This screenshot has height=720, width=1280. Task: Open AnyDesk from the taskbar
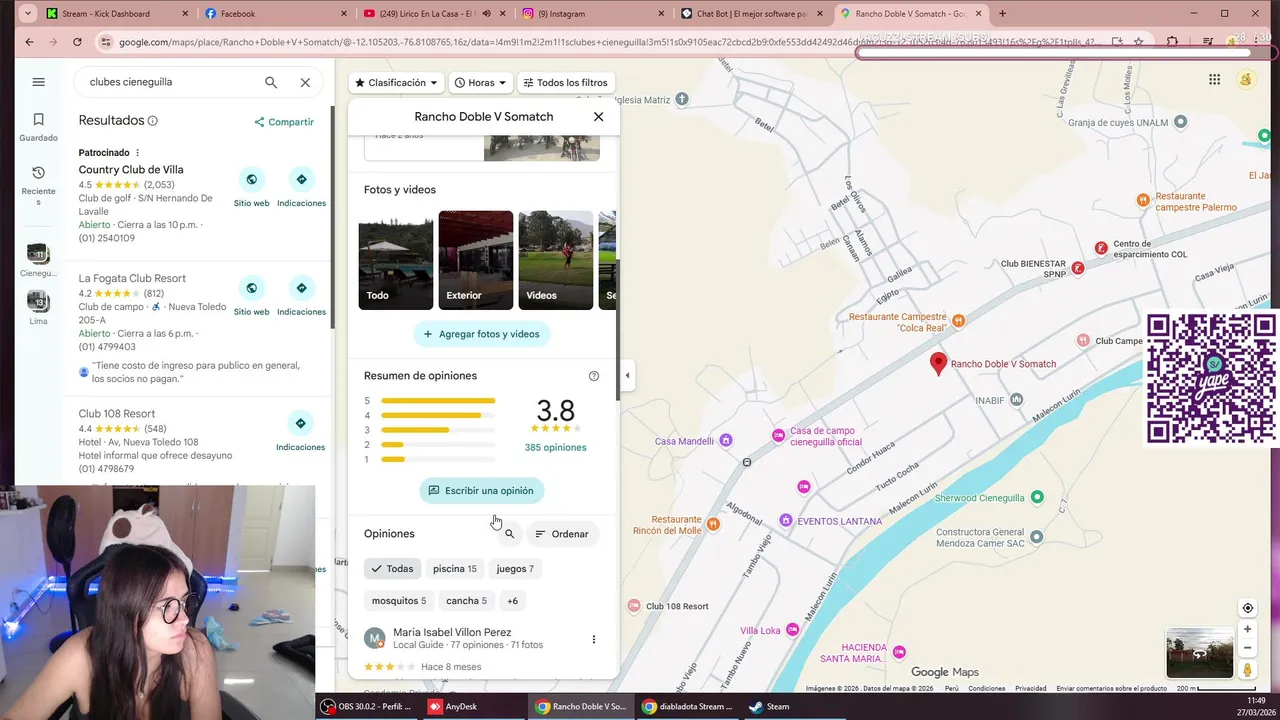click(x=453, y=706)
